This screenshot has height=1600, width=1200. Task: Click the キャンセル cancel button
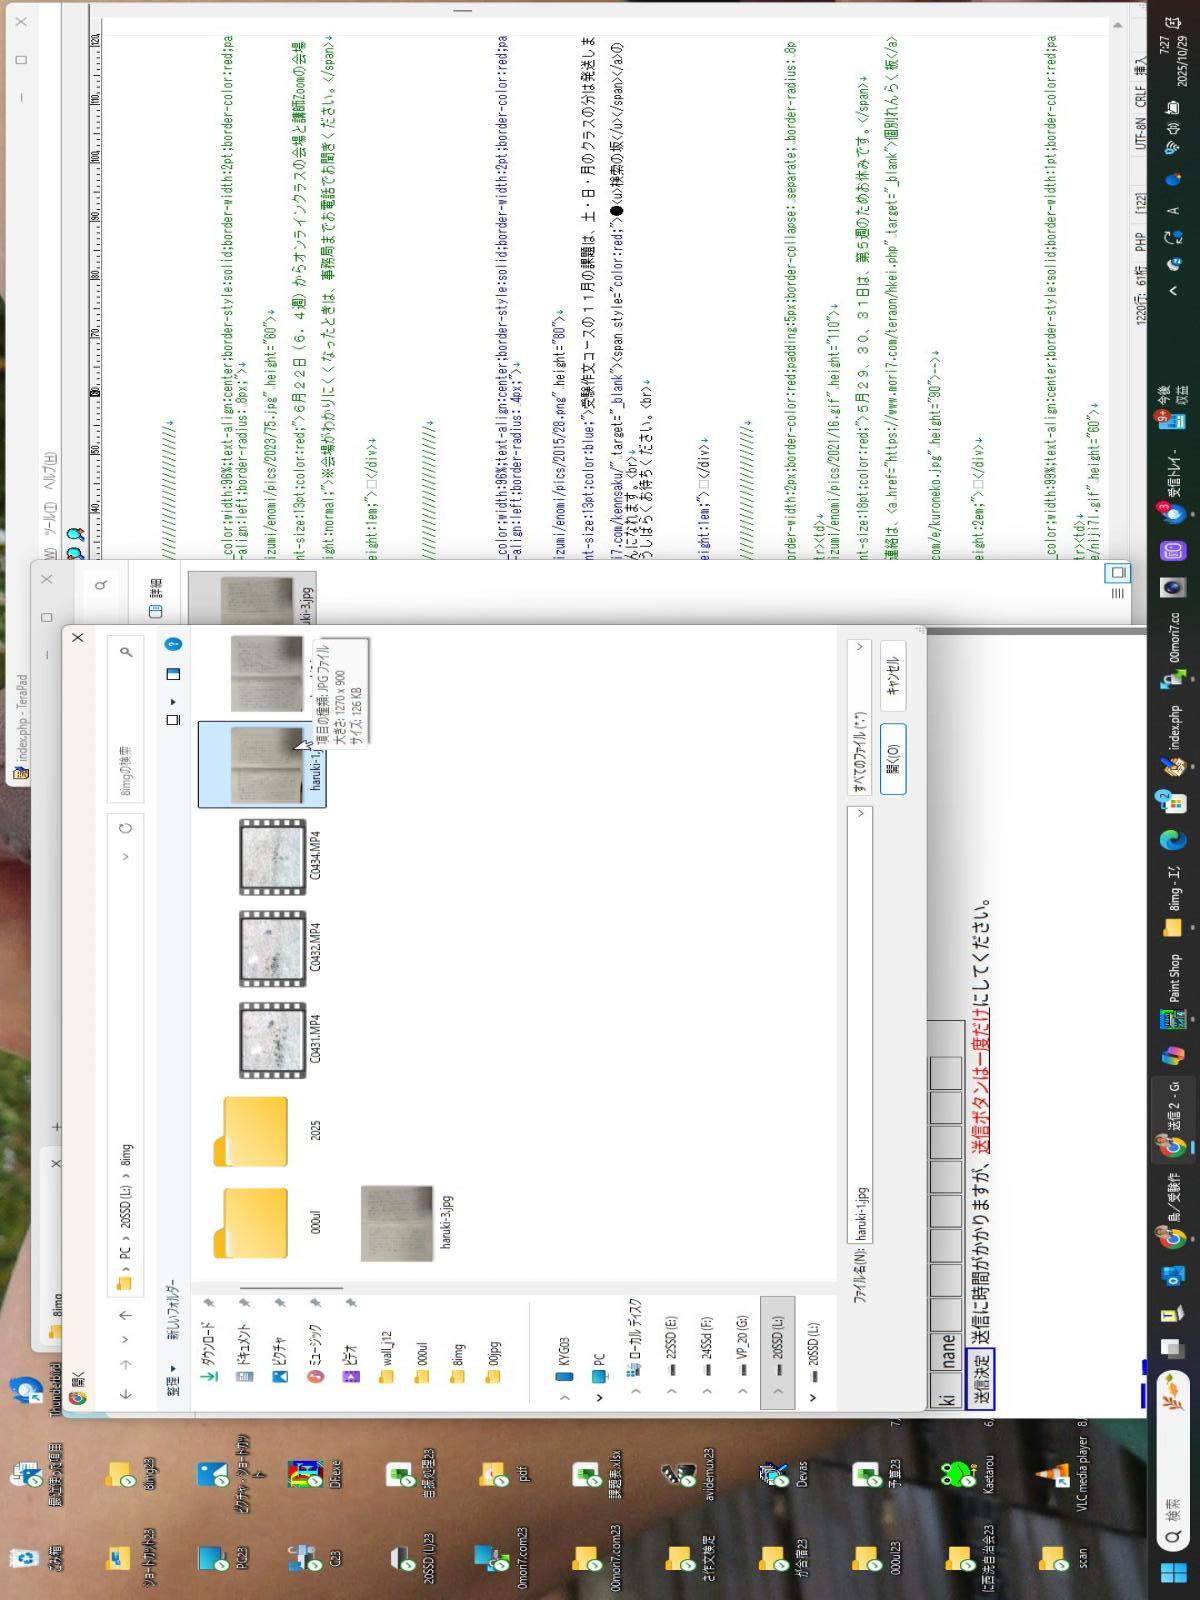point(893,676)
